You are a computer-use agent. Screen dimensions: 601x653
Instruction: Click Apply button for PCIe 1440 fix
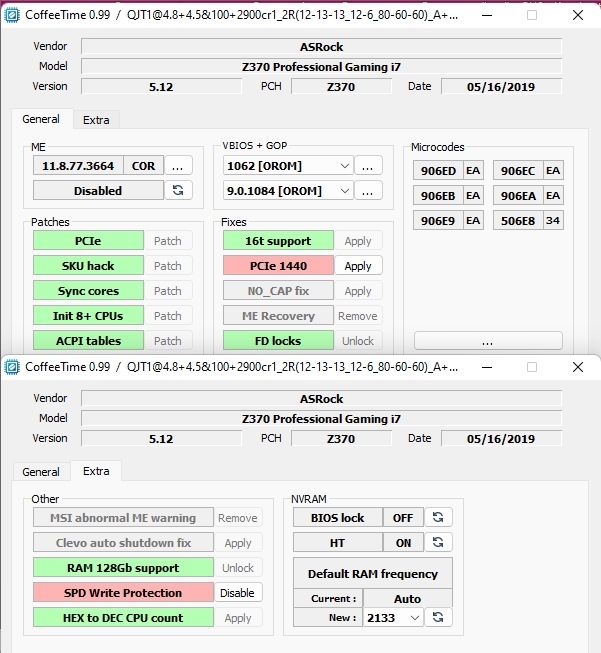(358, 266)
